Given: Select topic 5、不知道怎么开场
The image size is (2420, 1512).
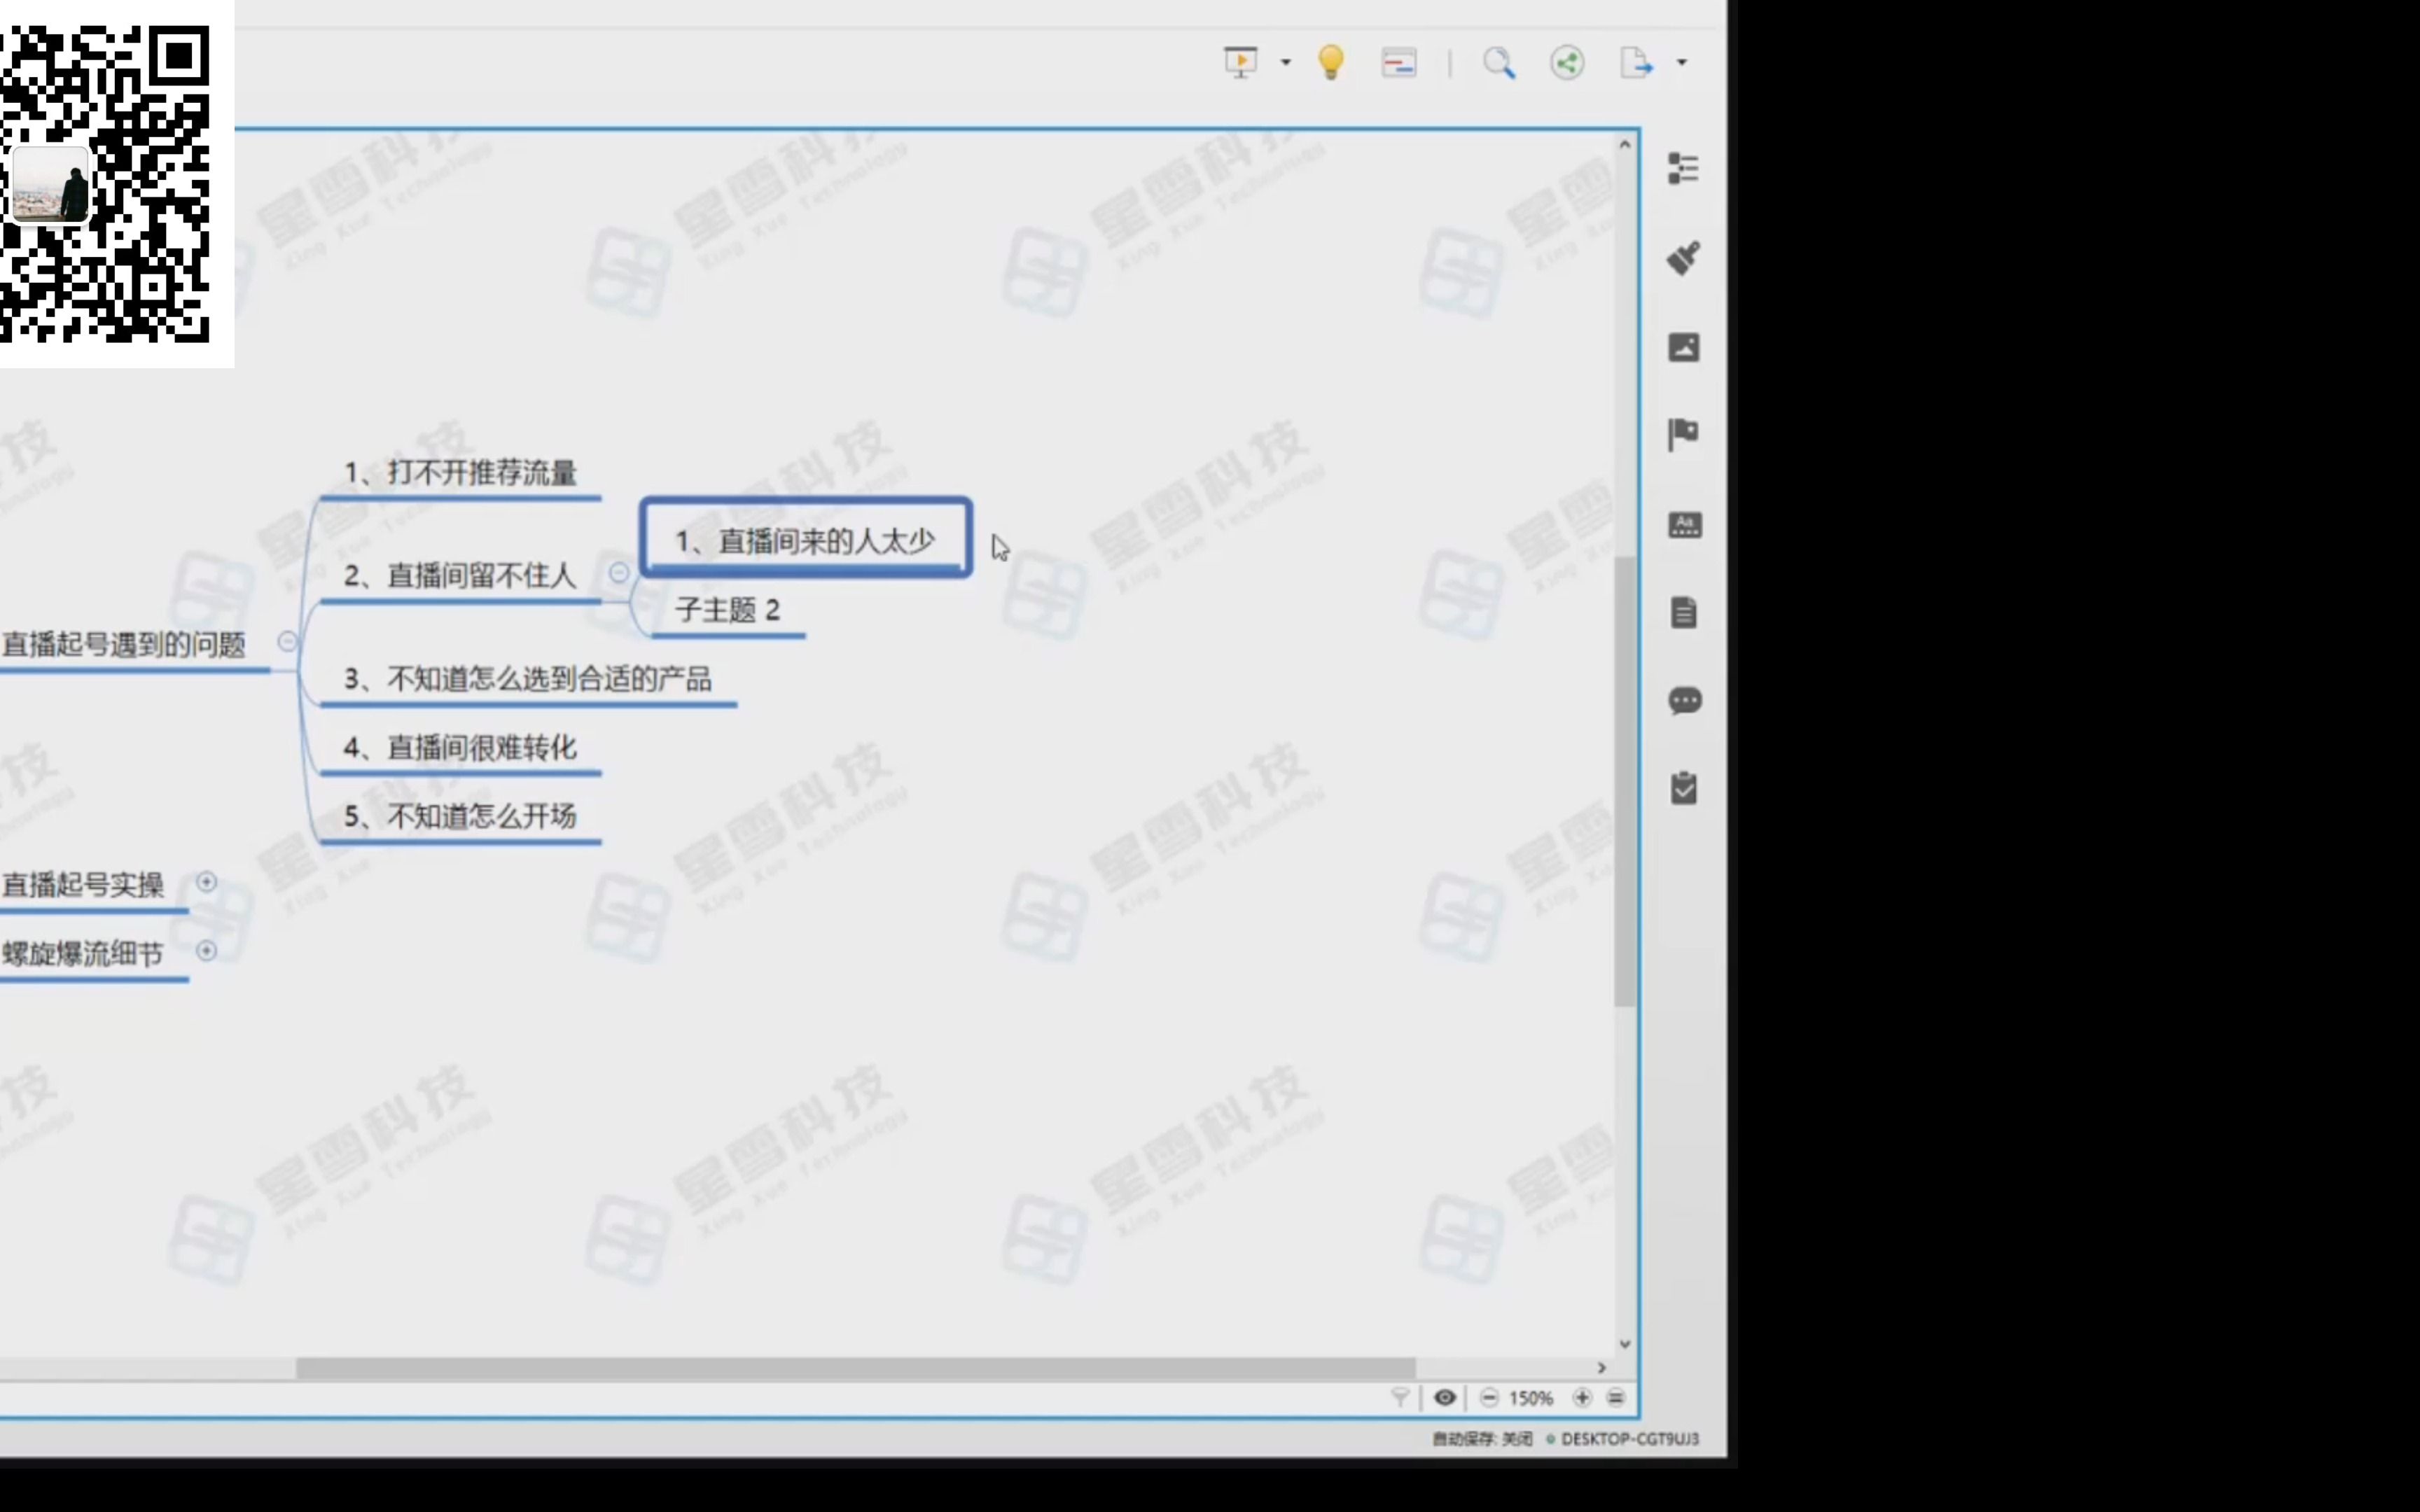Looking at the screenshot, I should pos(461,816).
